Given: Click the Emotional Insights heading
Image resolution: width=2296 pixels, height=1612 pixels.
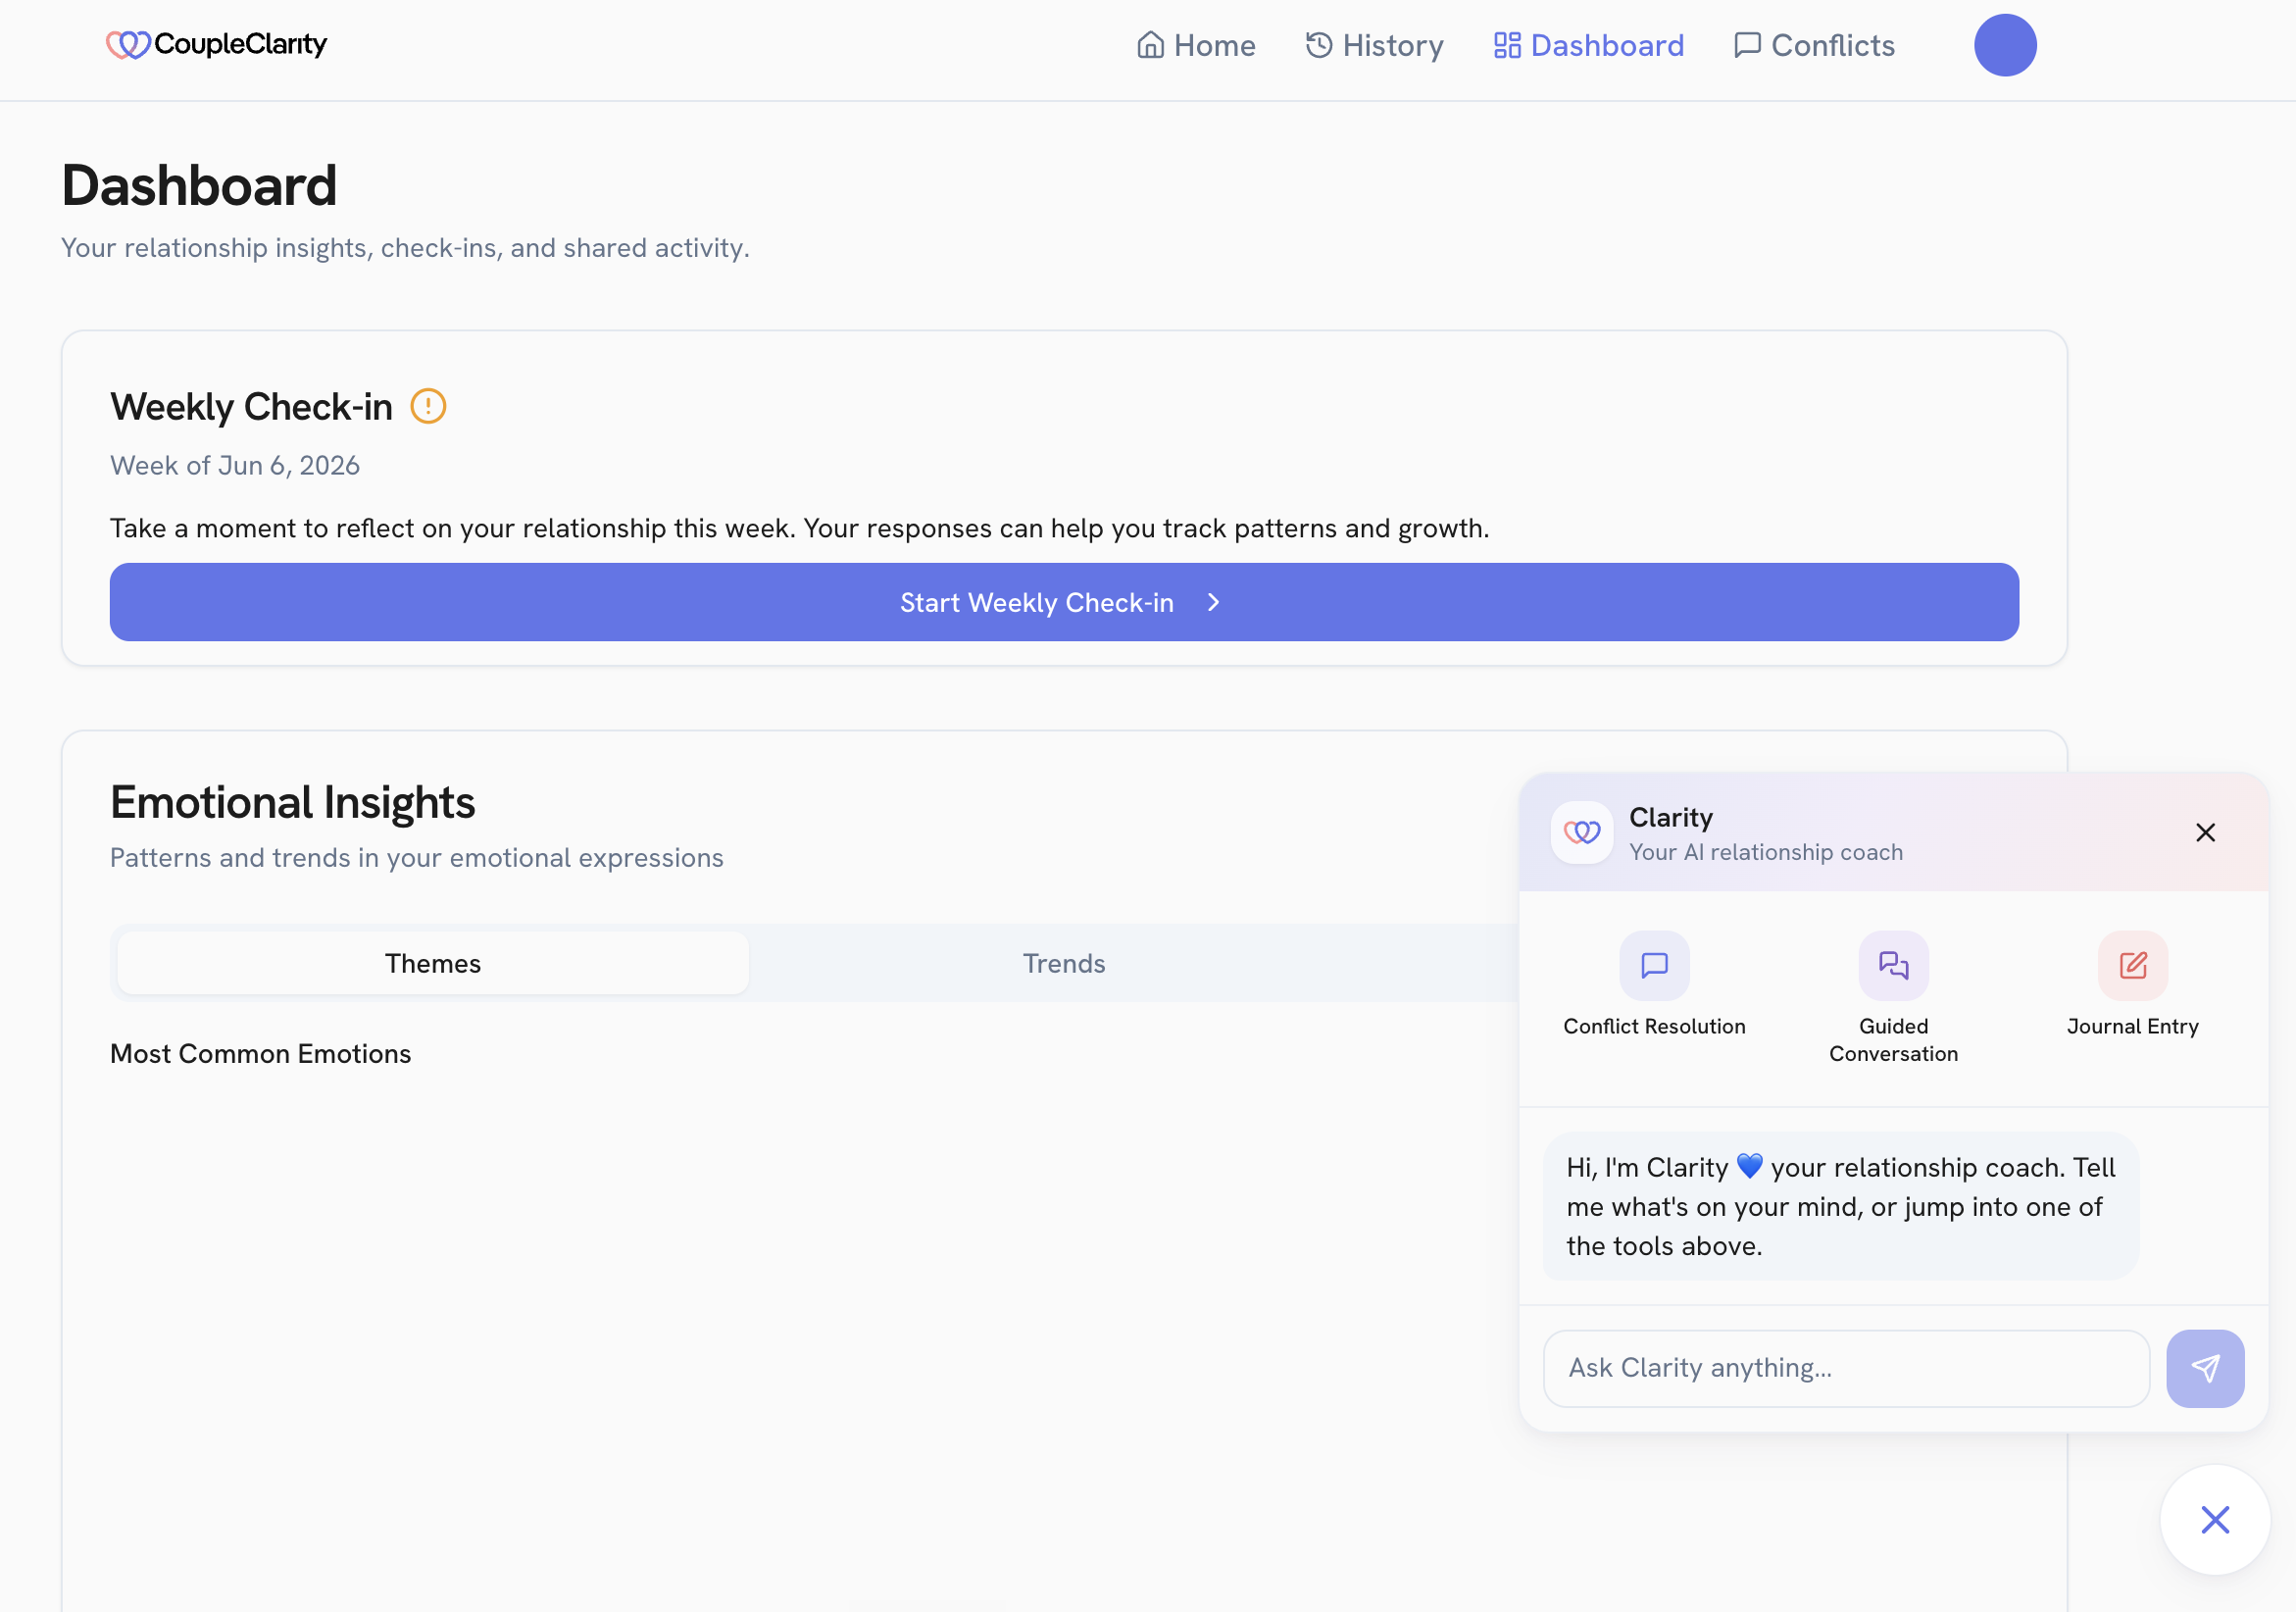Looking at the screenshot, I should pyautogui.click(x=292, y=802).
